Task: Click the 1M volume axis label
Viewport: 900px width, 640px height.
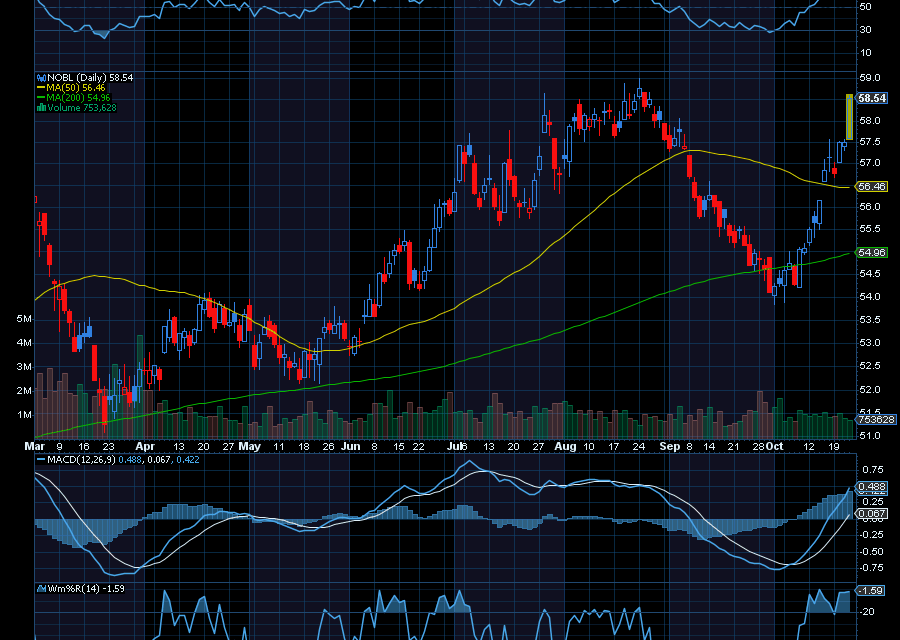Action: [x=24, y=415]
